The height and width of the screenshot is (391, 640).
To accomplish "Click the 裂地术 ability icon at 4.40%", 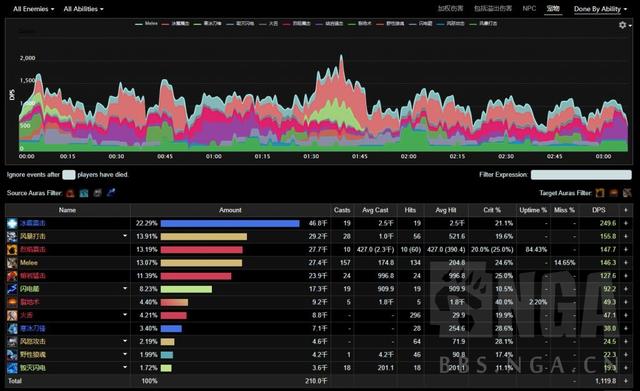I will (12, 302).
